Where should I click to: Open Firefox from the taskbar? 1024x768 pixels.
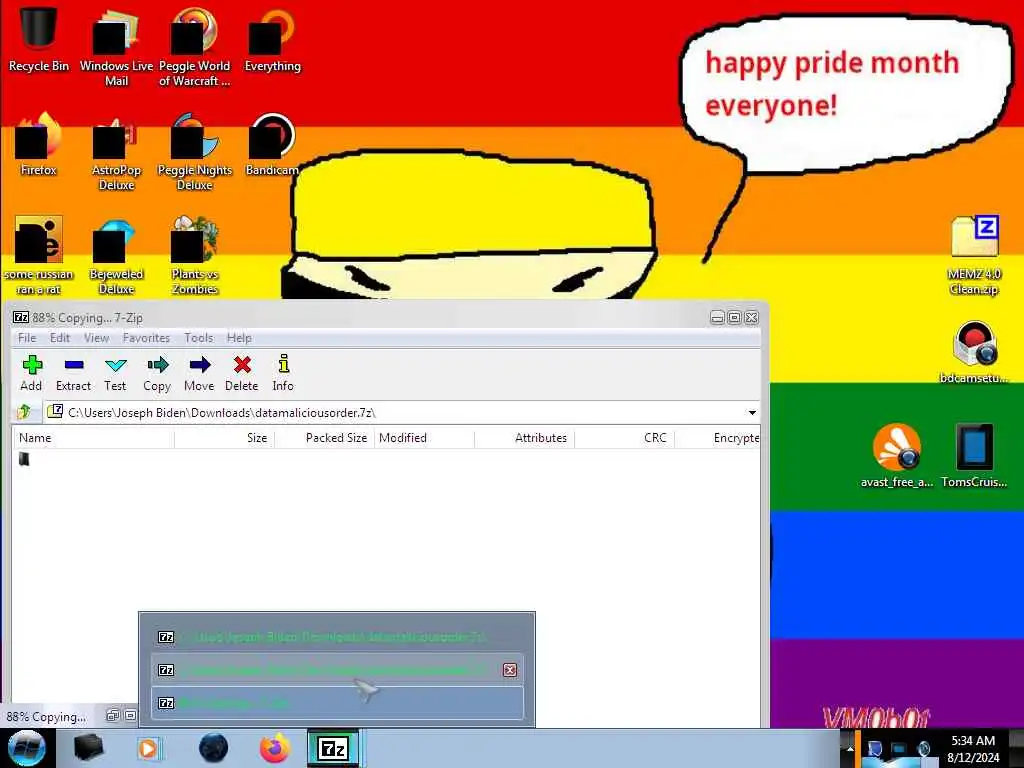[x=275, y=748]
